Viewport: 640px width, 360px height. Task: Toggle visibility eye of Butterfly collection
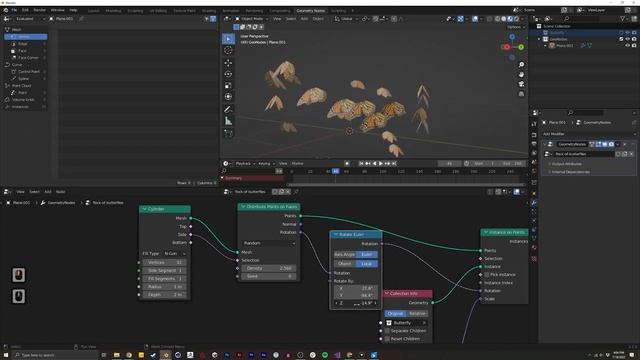click(x=627, y=33)
